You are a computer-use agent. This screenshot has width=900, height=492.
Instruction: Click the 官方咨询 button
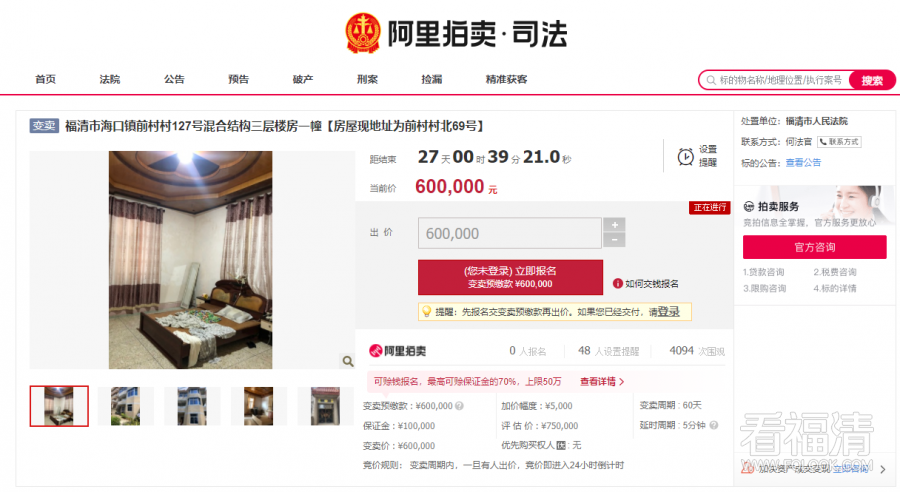[814, 247]
